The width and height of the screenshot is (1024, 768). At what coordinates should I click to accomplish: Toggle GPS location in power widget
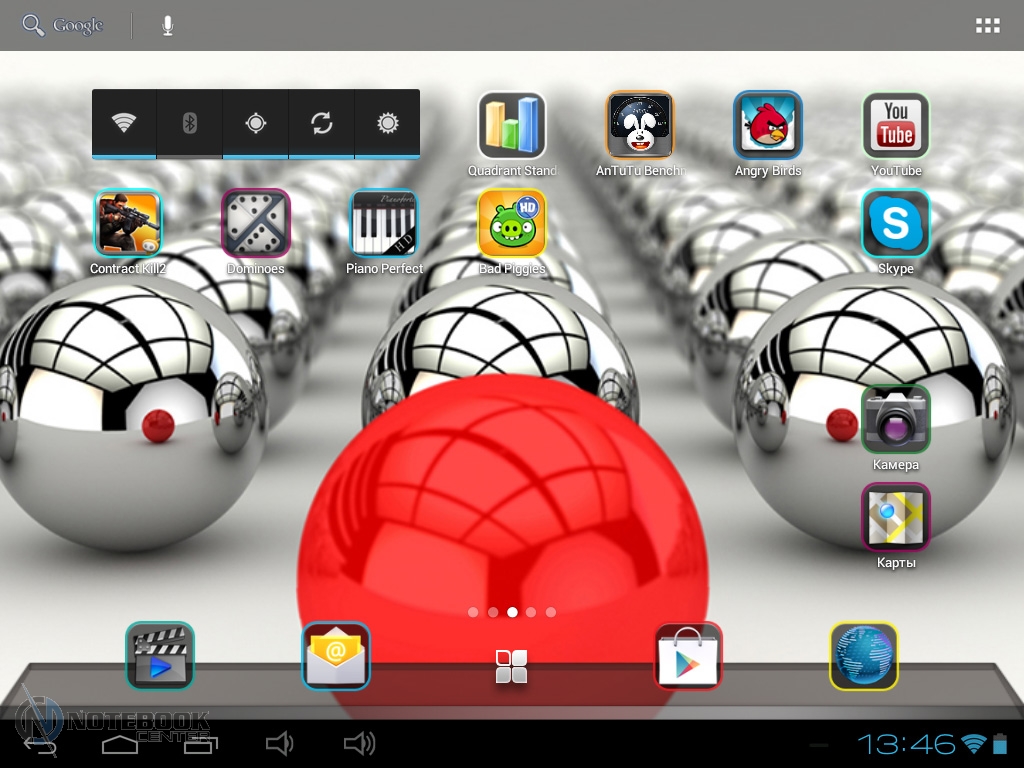[256, 124]
